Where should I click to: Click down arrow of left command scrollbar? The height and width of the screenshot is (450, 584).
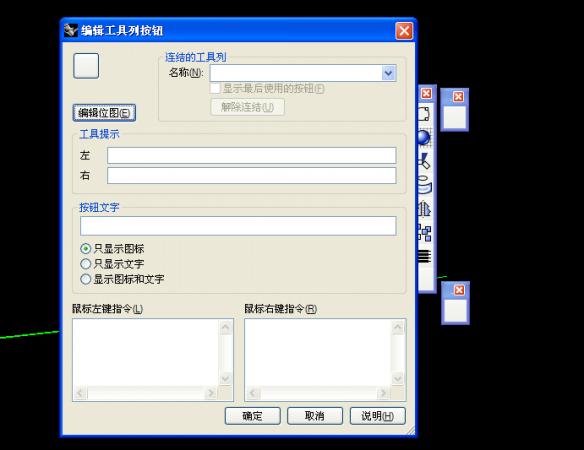225,379
